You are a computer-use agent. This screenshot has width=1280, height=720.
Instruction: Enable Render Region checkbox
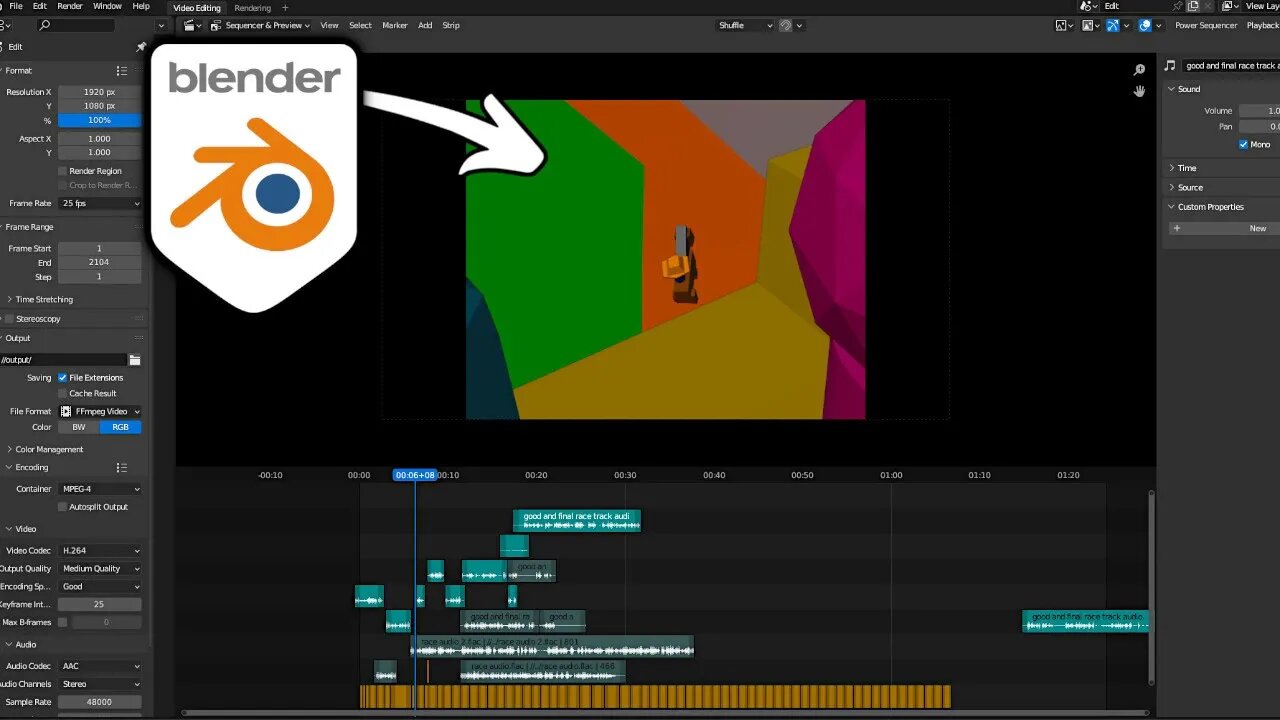[62, 171]
